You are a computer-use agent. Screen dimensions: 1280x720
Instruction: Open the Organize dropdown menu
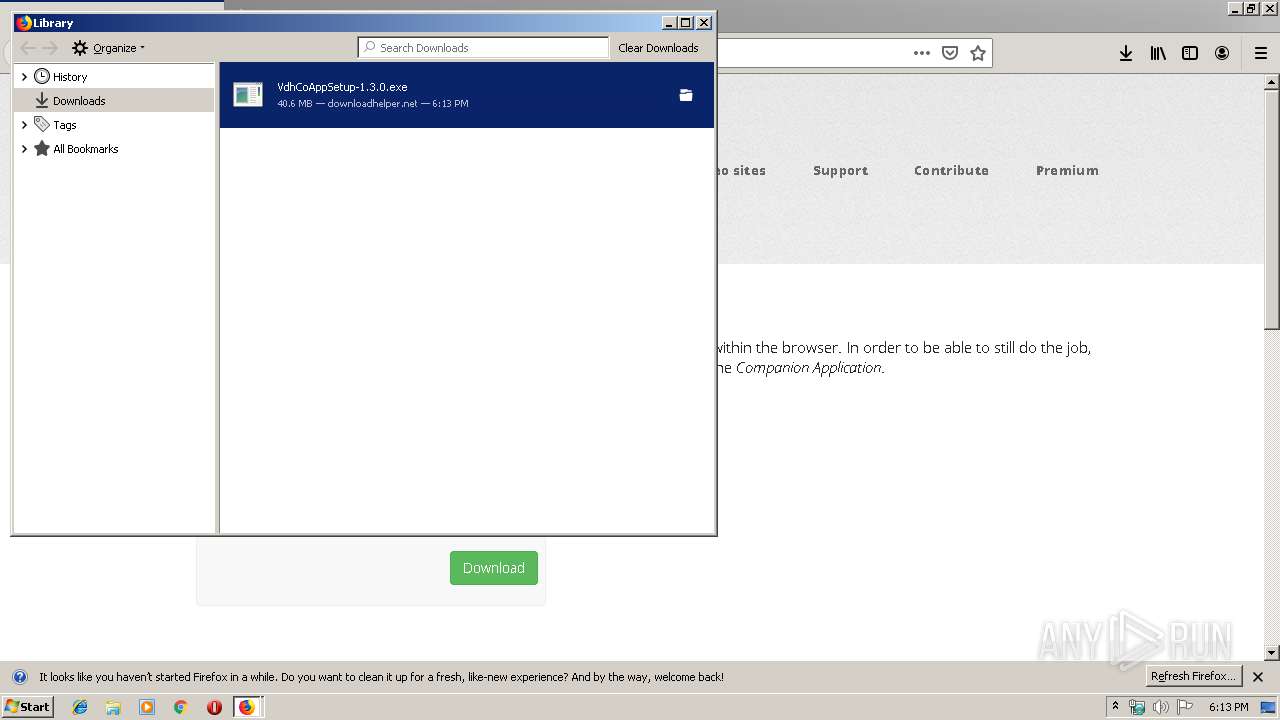[x=108, y=47]
